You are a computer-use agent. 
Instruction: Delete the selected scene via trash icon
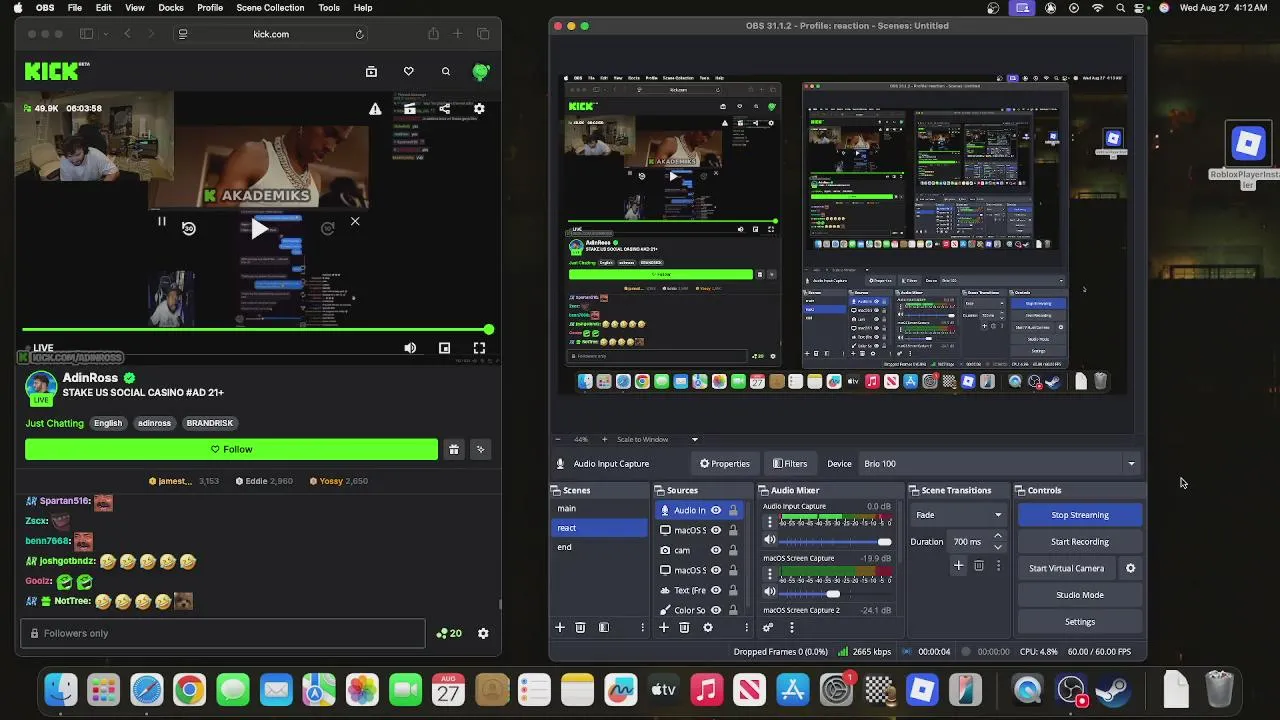[x=580, y=627]
